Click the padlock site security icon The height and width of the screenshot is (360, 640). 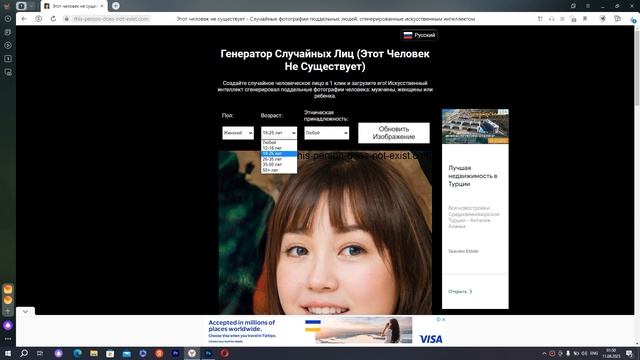[x=66, y=19]
